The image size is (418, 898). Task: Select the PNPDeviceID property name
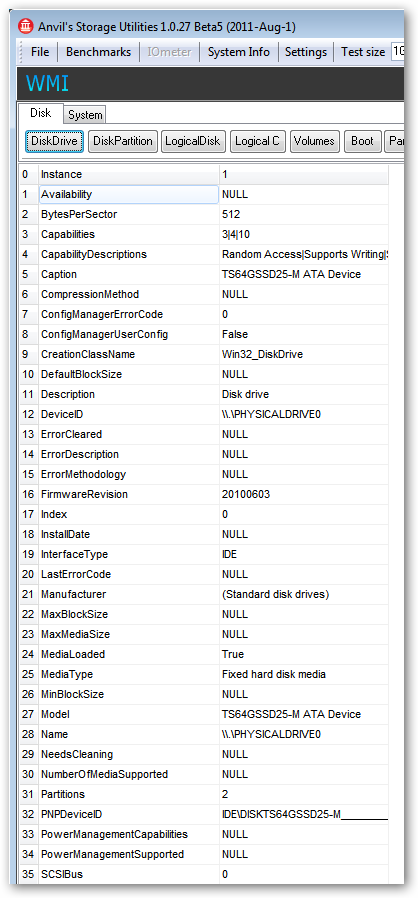(x=71, y=814)
